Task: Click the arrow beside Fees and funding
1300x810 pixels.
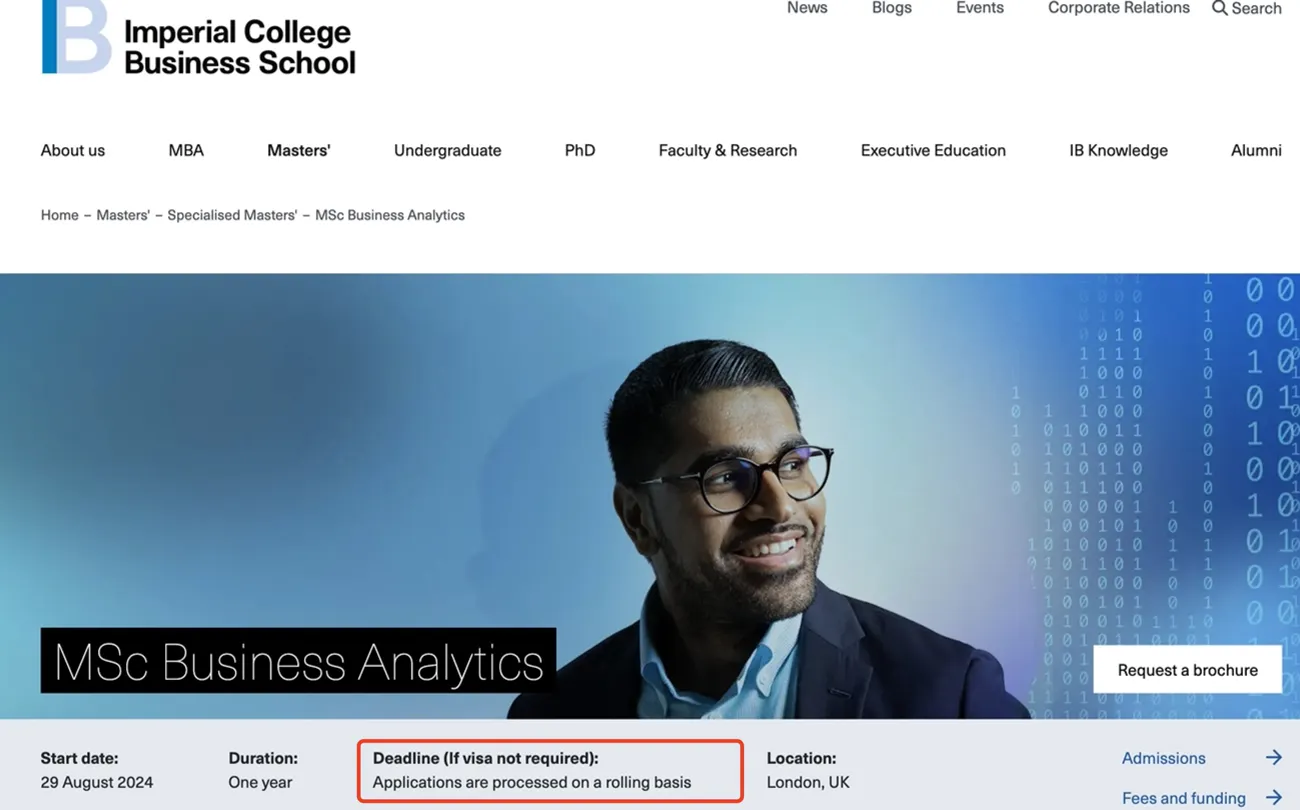Action: point(1273,797)
